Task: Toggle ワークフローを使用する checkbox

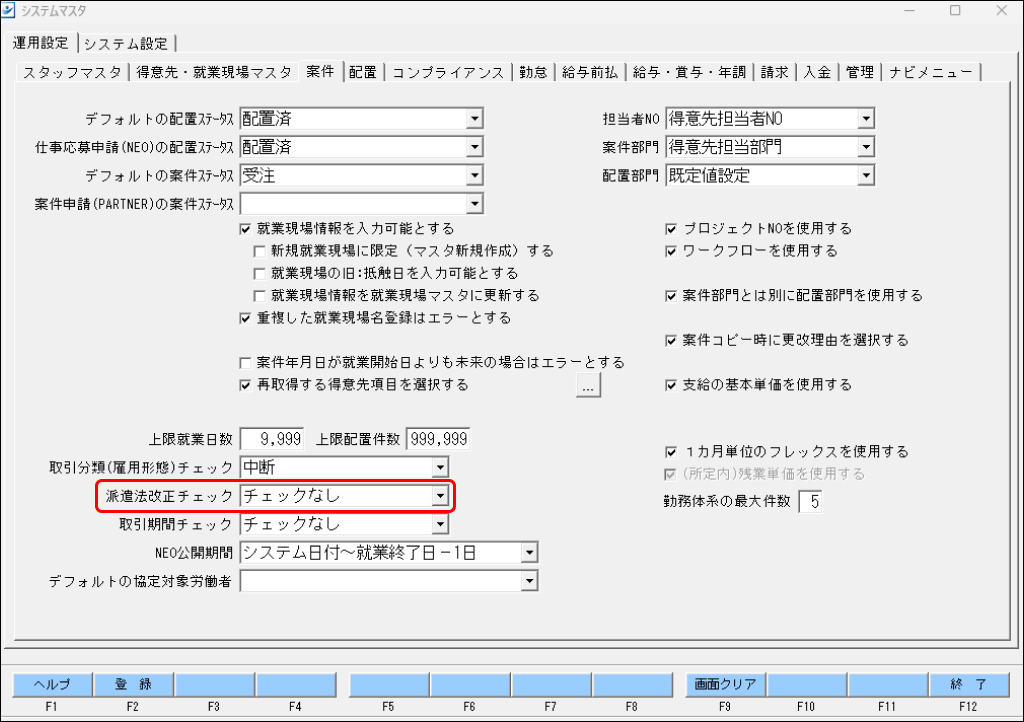Action: [x=671, y=251]
